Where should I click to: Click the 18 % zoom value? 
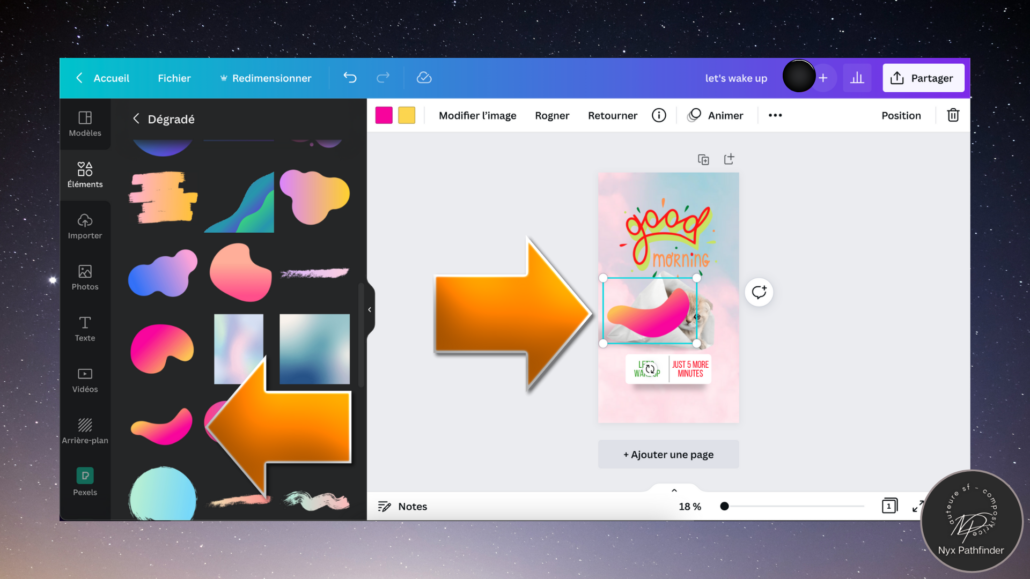pos(690,506)
